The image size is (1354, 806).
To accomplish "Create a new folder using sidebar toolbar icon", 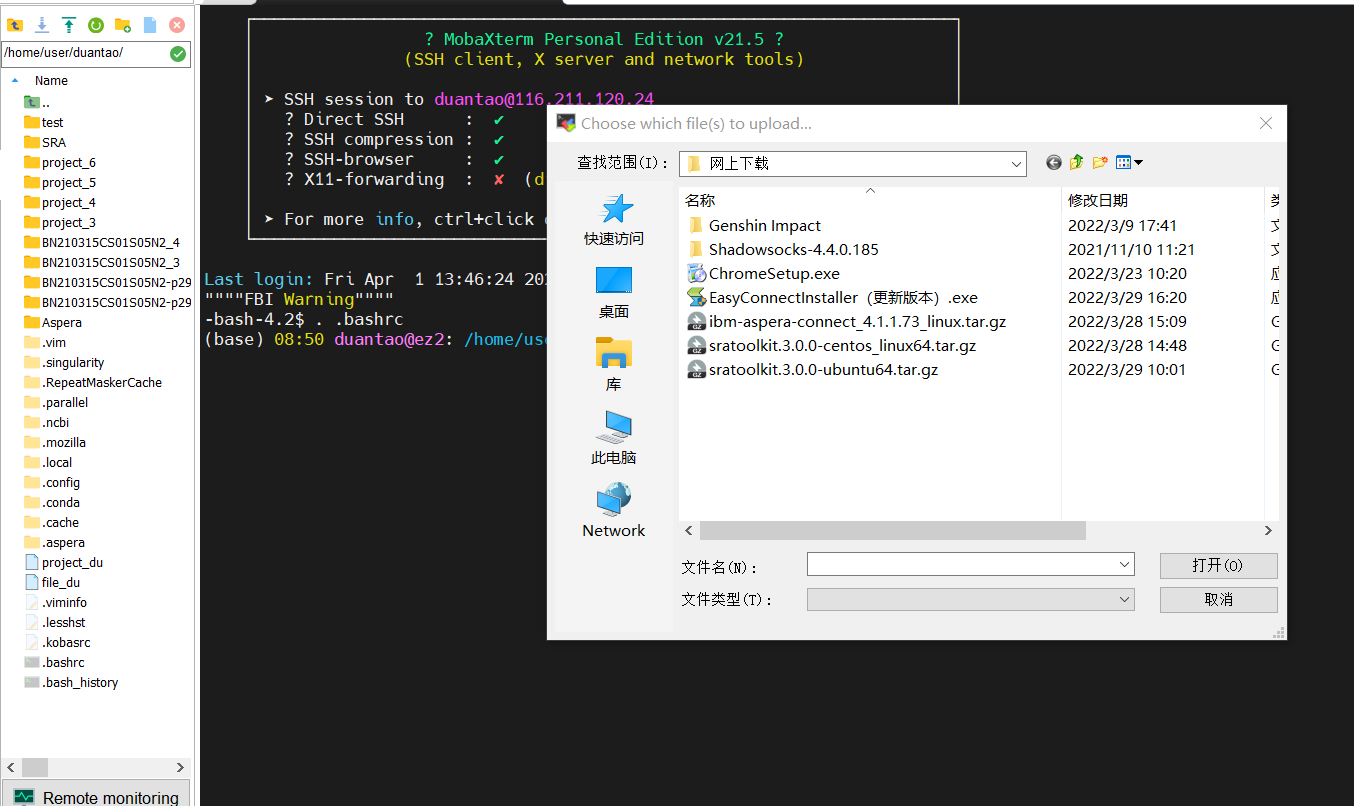I will [122, 25].
